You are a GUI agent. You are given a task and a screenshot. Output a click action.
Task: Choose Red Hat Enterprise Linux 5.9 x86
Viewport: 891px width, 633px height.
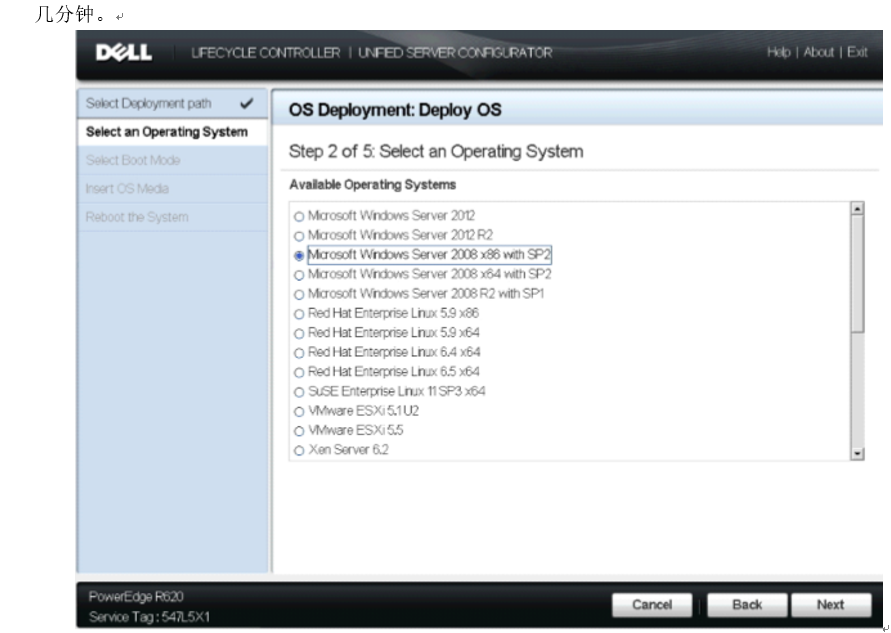point(299,314)
